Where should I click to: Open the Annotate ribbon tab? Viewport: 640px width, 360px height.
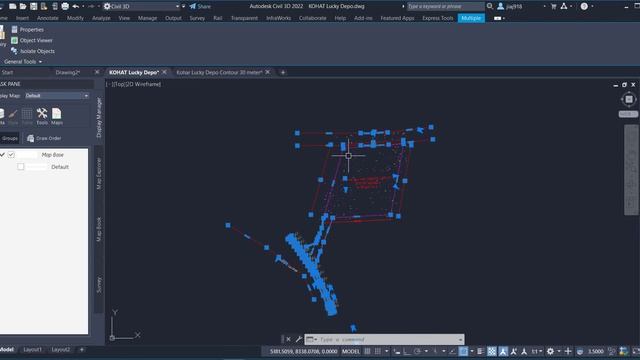(x=48, y=18)
